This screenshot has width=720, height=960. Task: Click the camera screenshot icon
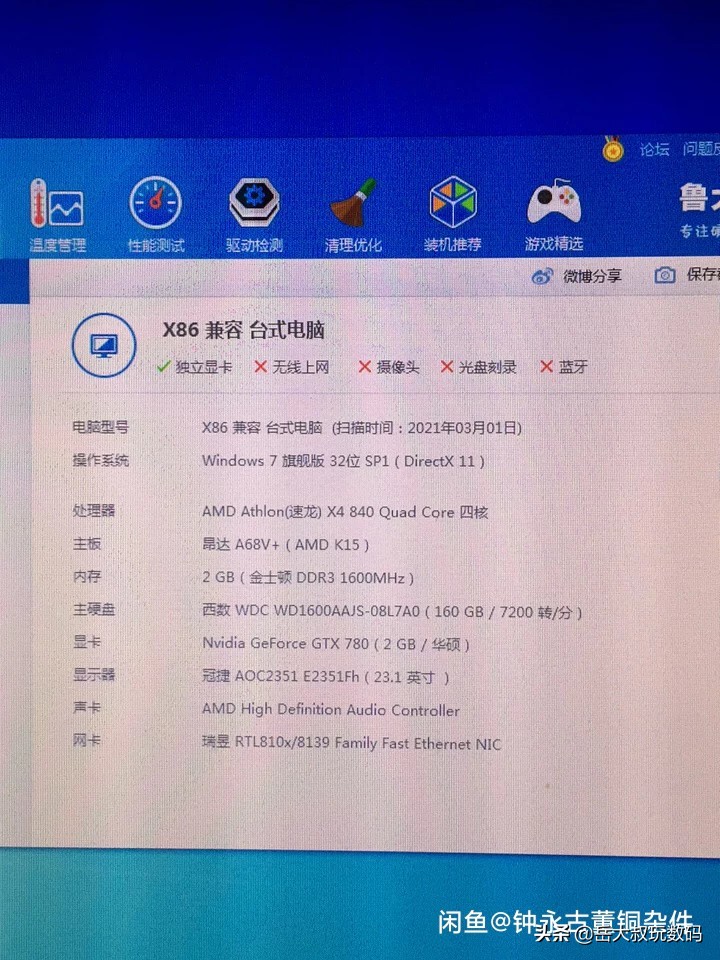(x=665, y=276)
